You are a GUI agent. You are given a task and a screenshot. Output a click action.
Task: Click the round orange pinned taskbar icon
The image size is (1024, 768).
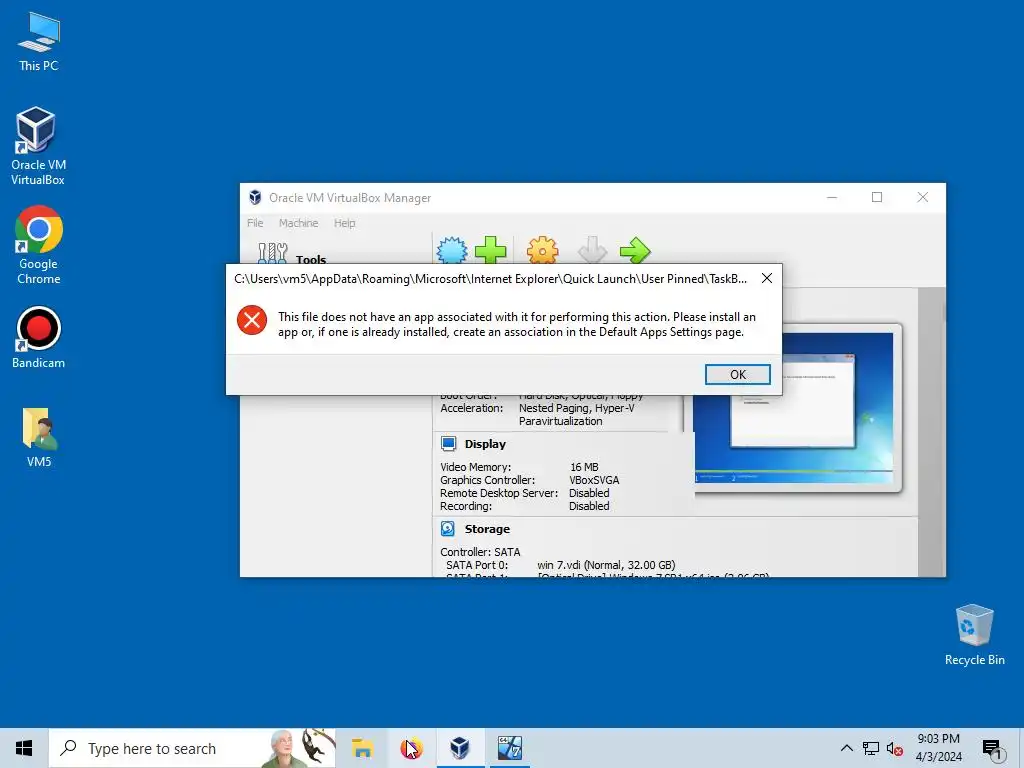(411, 748)
